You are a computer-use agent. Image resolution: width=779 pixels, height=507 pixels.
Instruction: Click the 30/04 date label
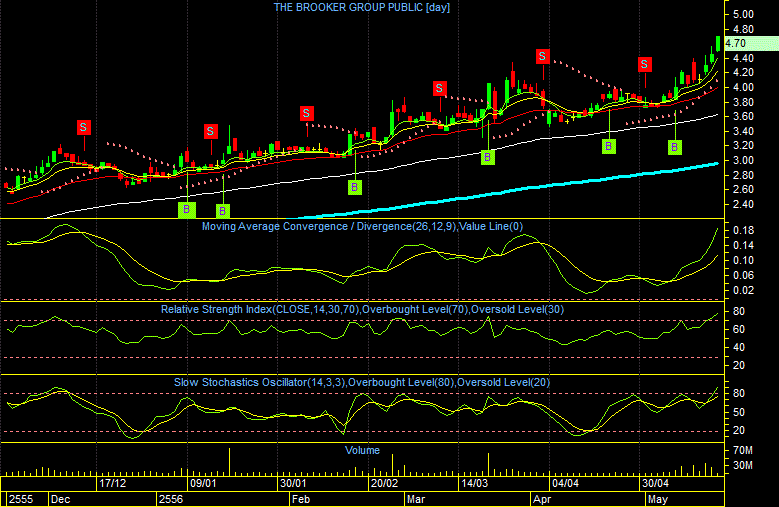[655, 483]
